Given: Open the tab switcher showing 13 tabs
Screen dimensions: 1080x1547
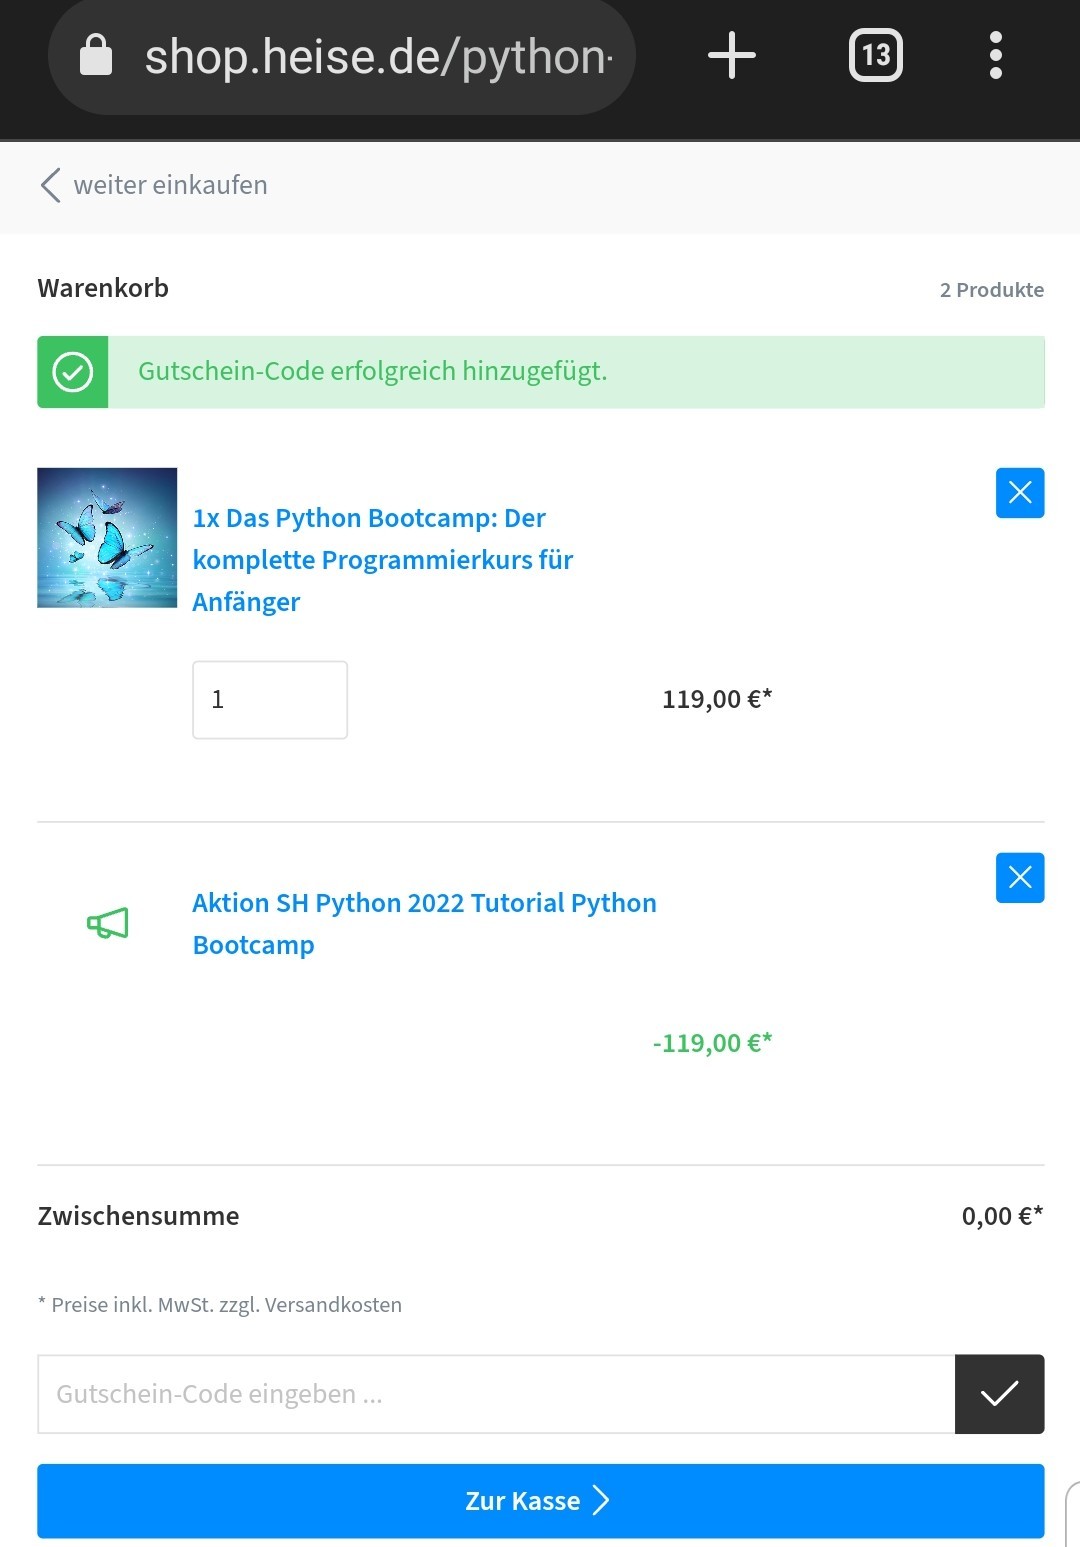Looking at the screenshot, I should pyautogui.click(x=876, y=55).
